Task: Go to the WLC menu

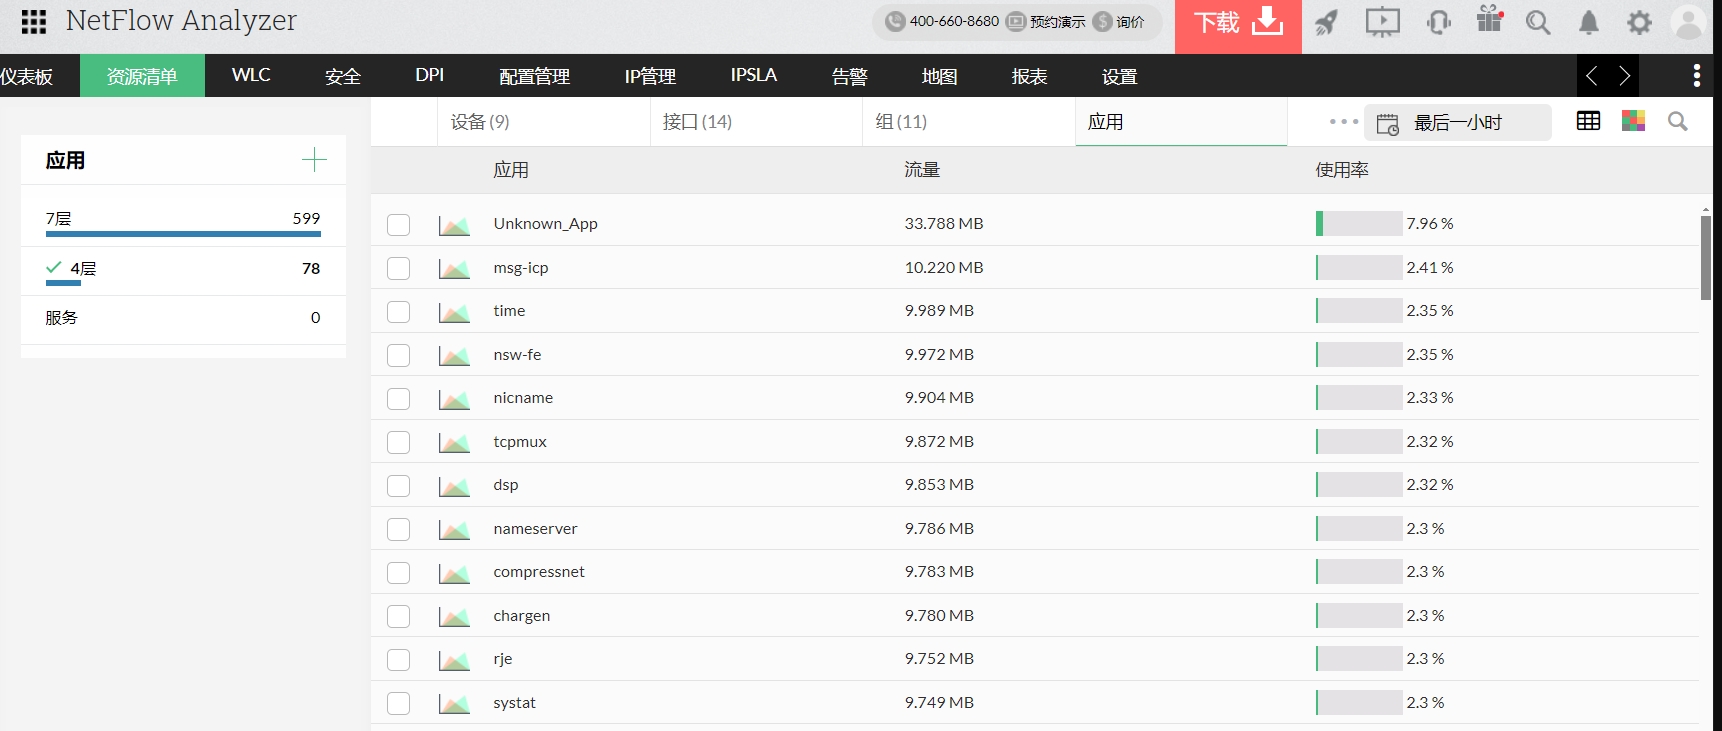Action: [x=251, y=75]
